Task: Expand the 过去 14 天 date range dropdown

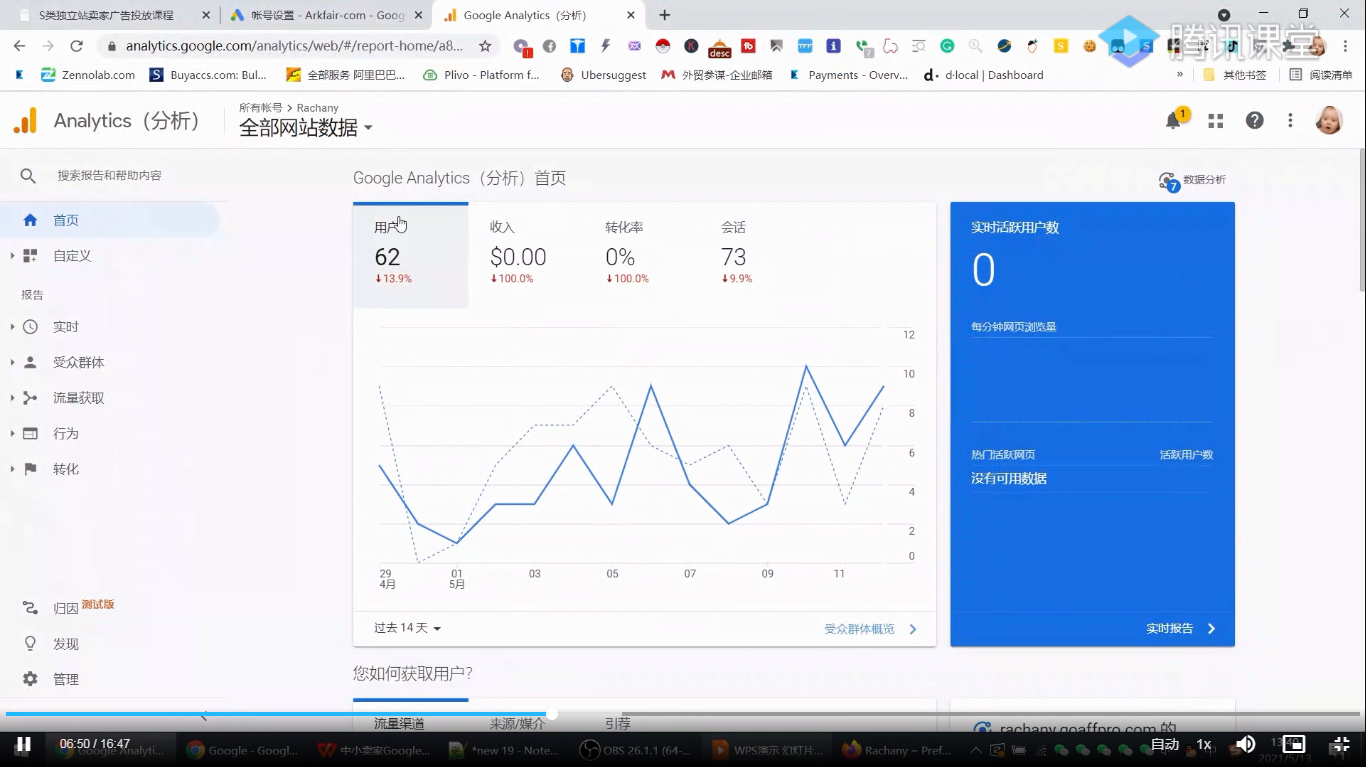Action: tap(406, 628)
